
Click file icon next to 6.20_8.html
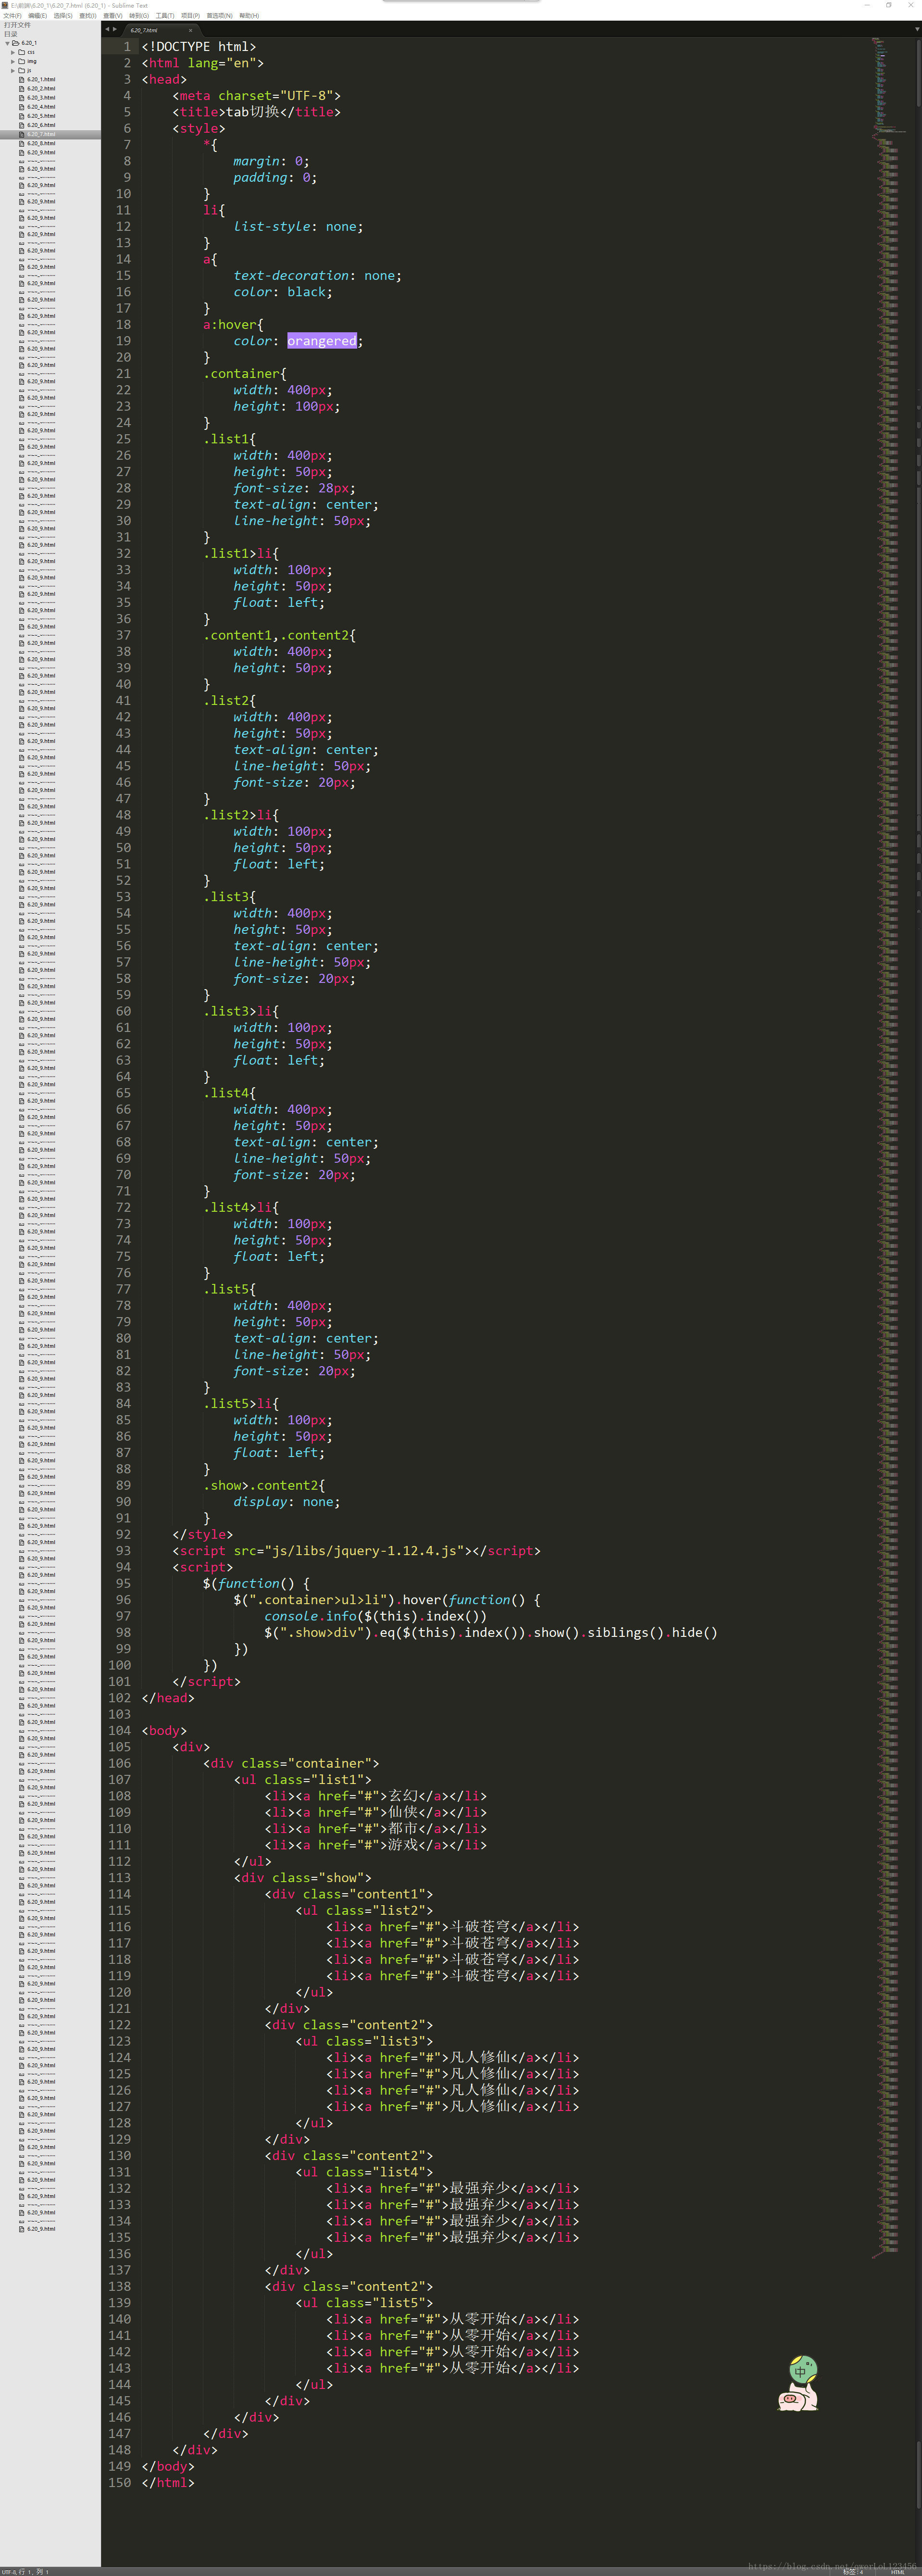coord(22,143)
